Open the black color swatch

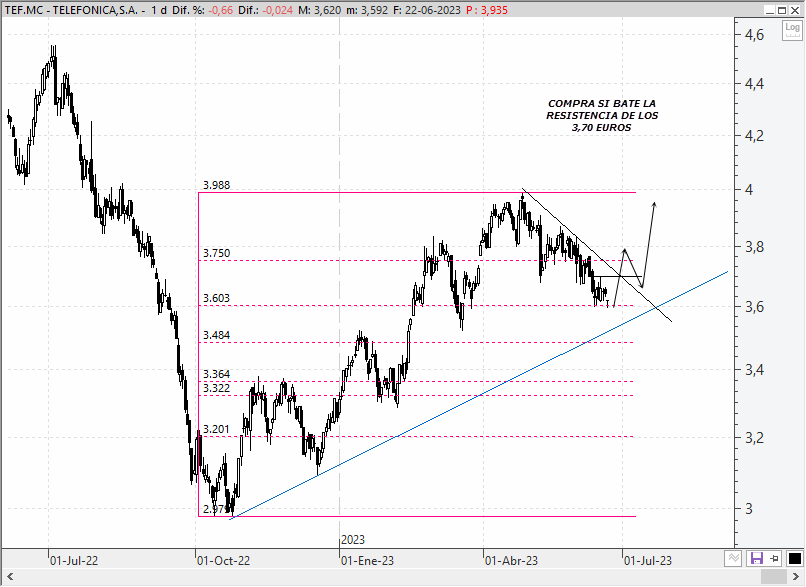tap(795, 558)
